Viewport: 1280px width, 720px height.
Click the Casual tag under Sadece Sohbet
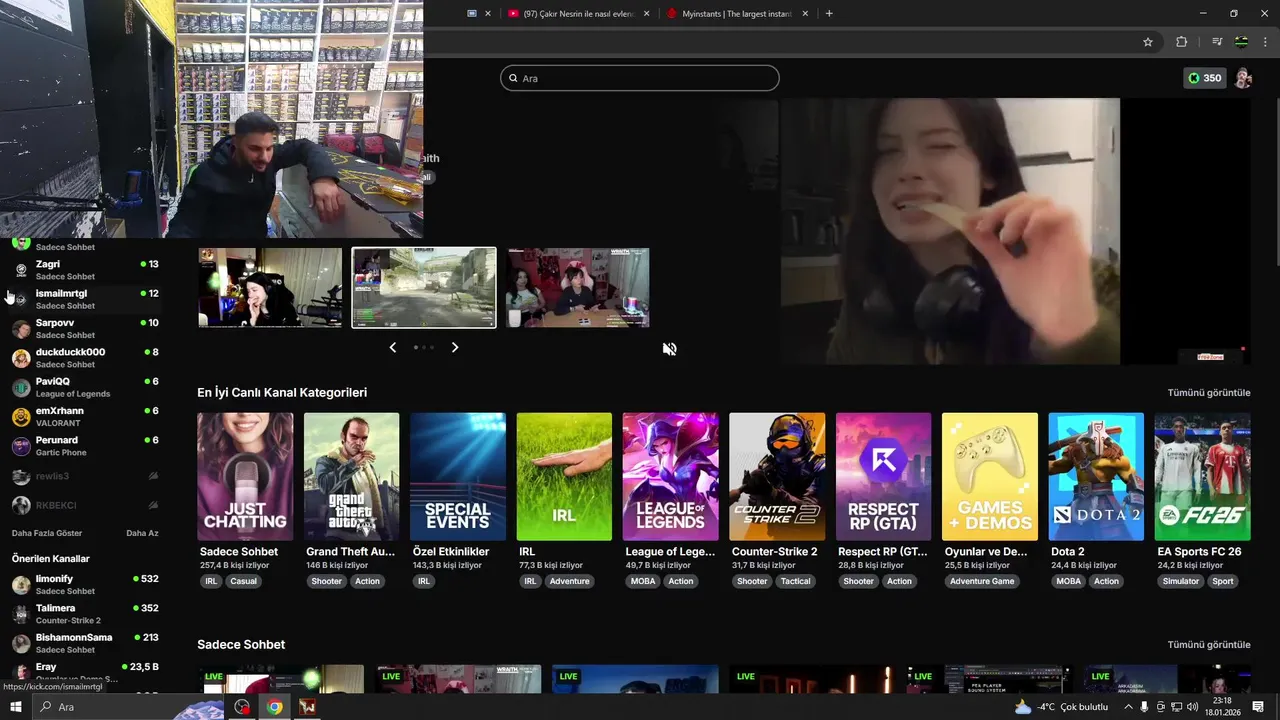coord(243,581)
